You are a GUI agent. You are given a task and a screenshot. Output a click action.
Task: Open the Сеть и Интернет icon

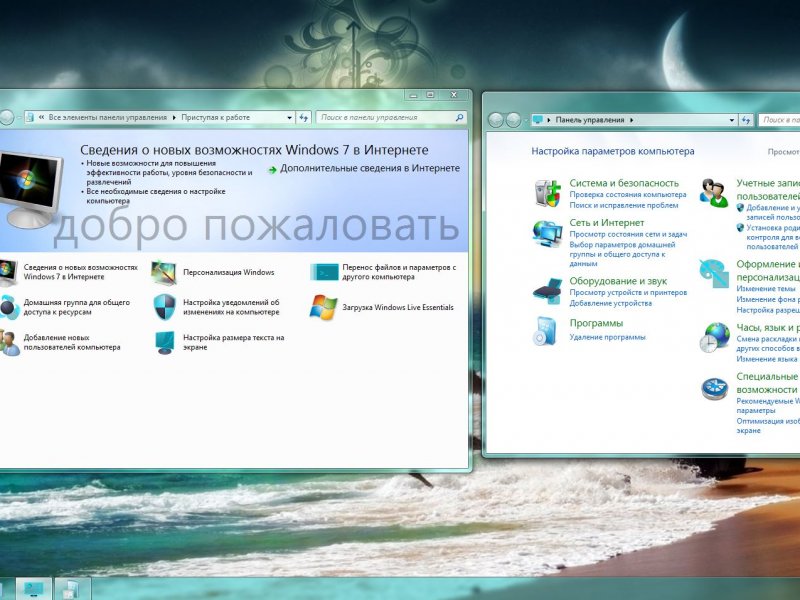pos(547,234)
